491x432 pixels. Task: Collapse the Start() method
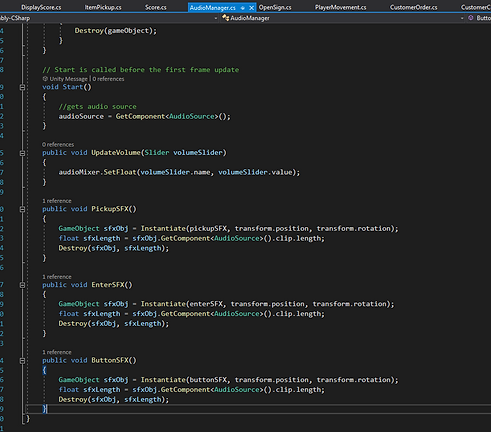click(22, 87)
